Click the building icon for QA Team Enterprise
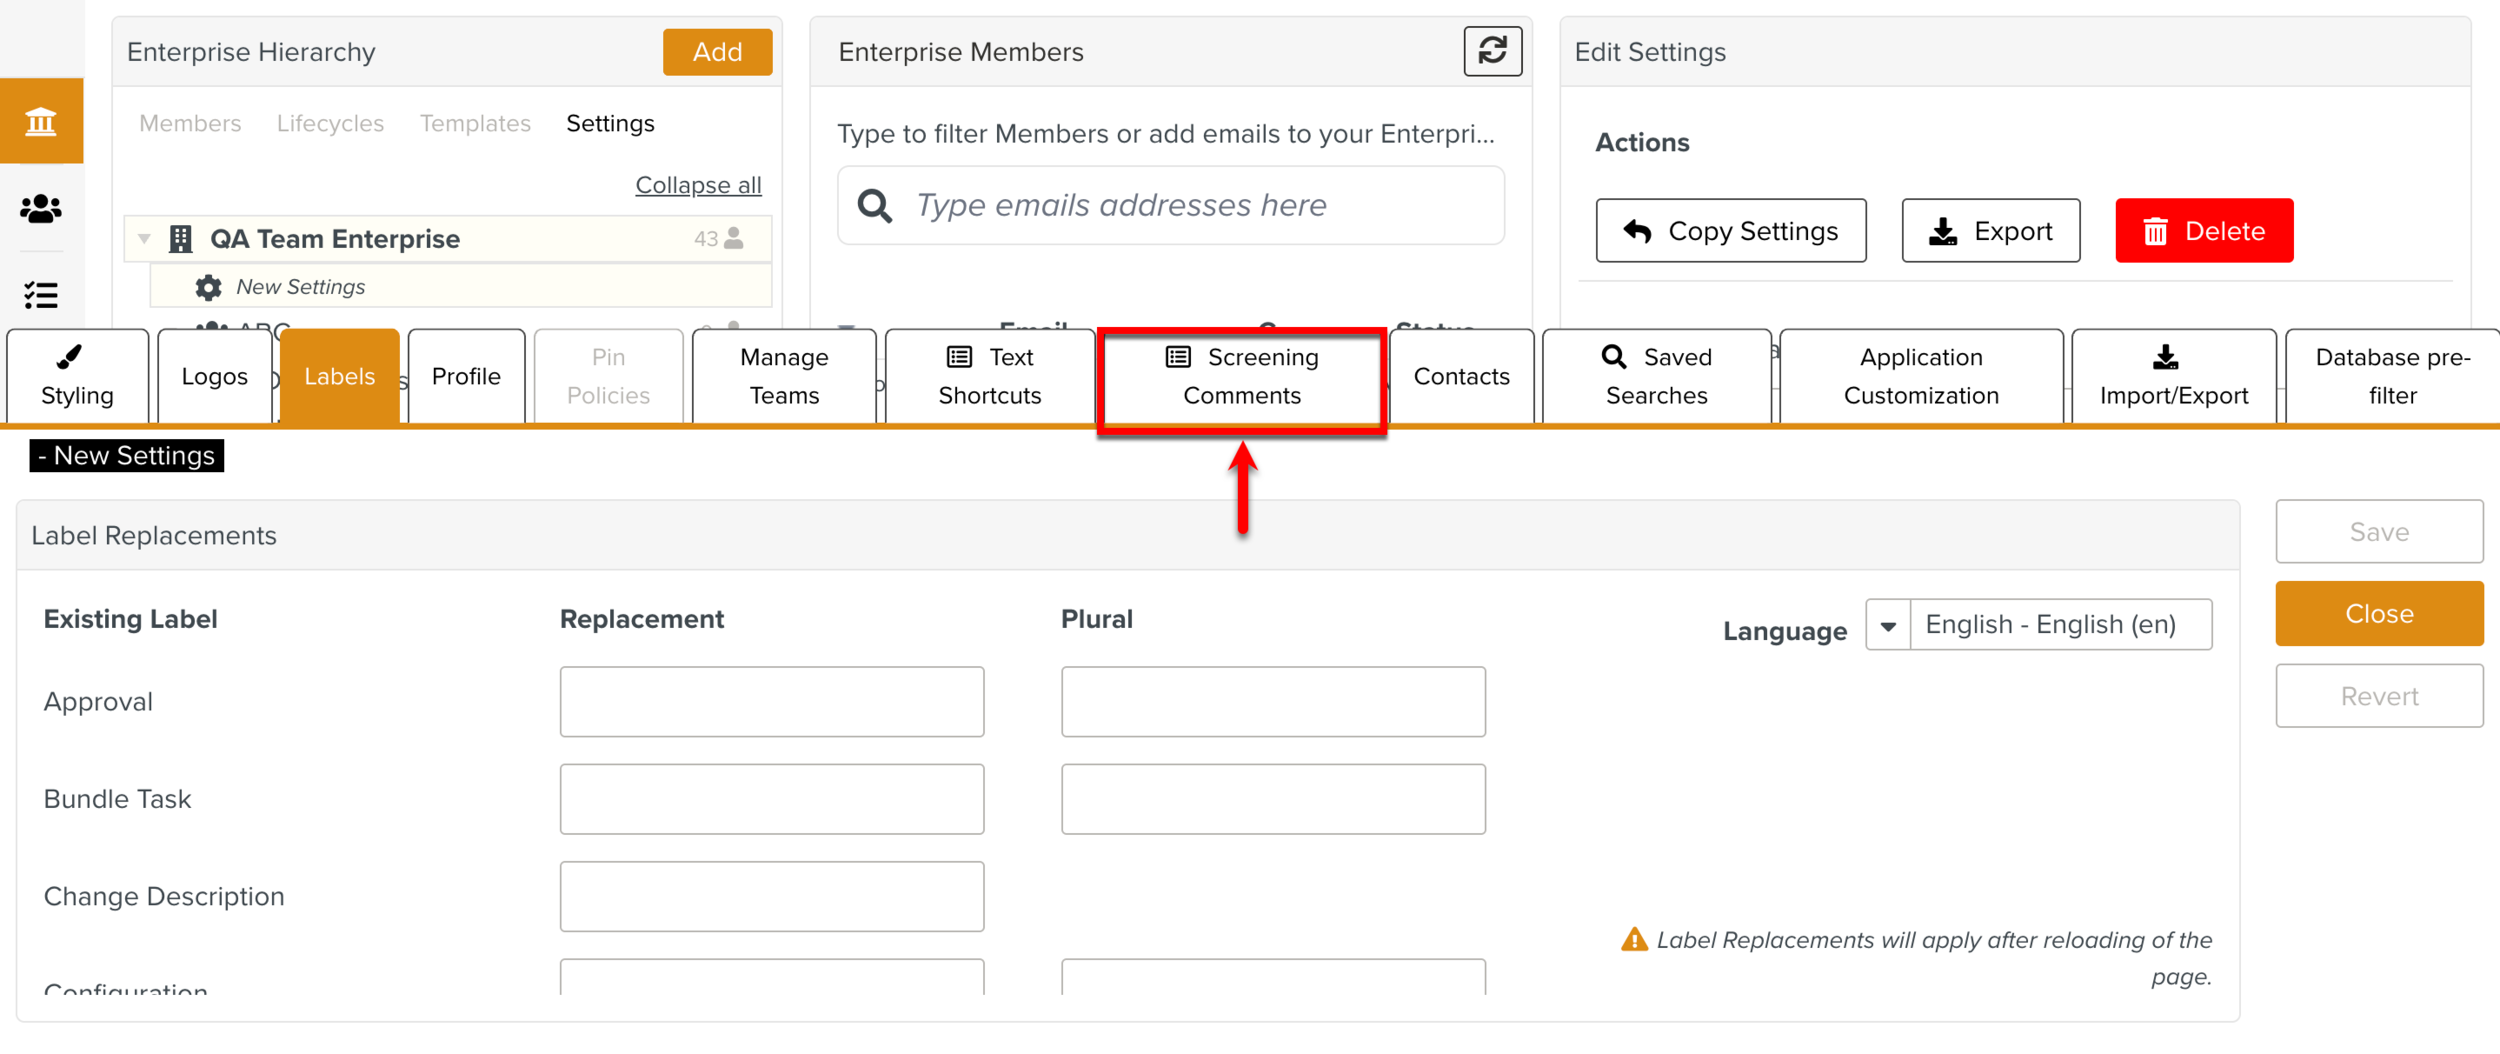2500x1054 pixels. tap(181, 239)
